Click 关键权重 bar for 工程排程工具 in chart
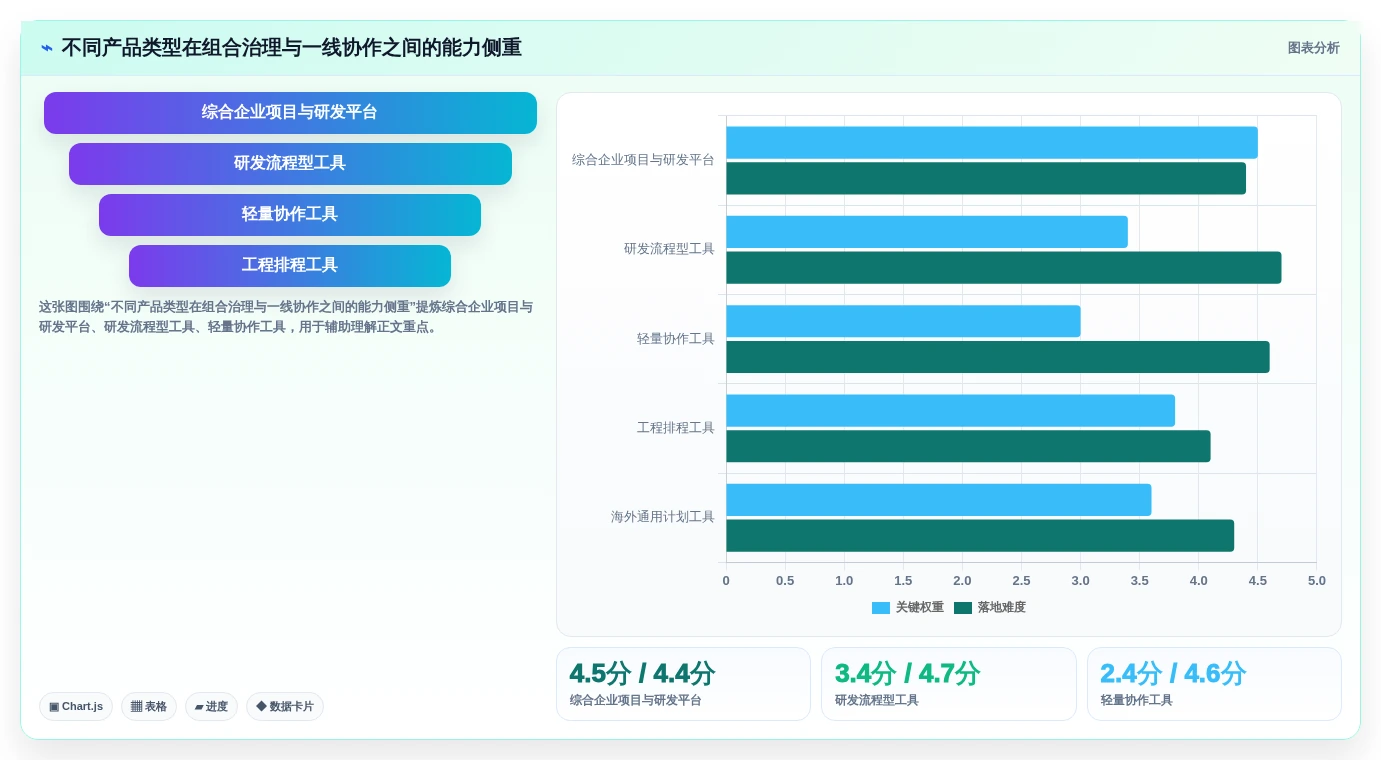This screenshot has height=760, width=1381. click(950, 411)
